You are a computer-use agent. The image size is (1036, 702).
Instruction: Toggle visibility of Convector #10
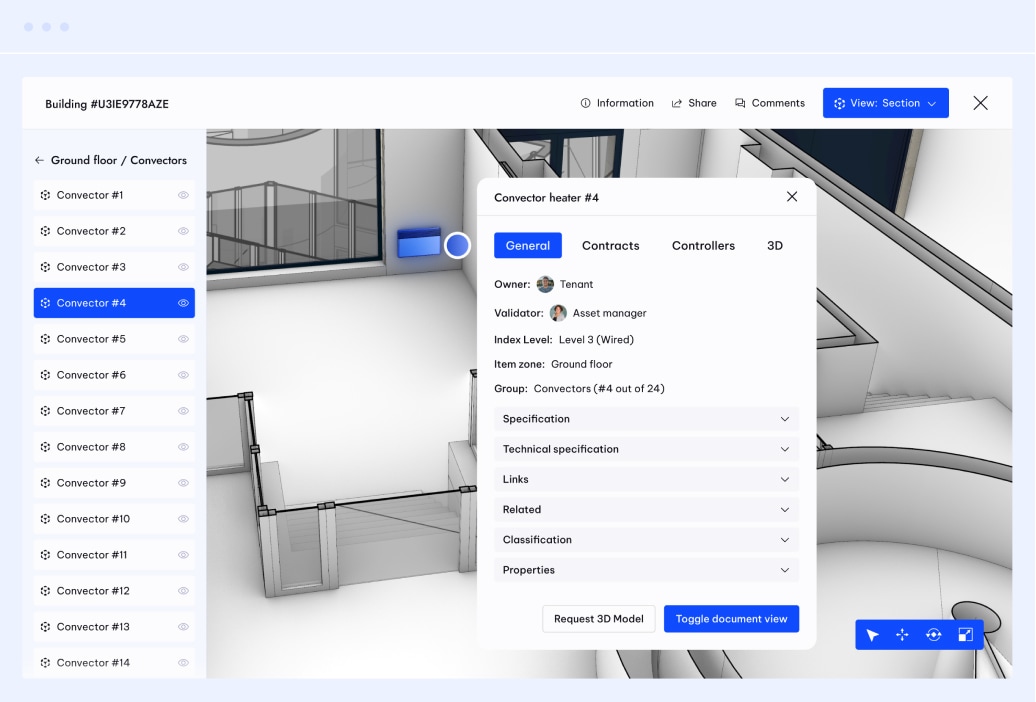coord(184,519)
